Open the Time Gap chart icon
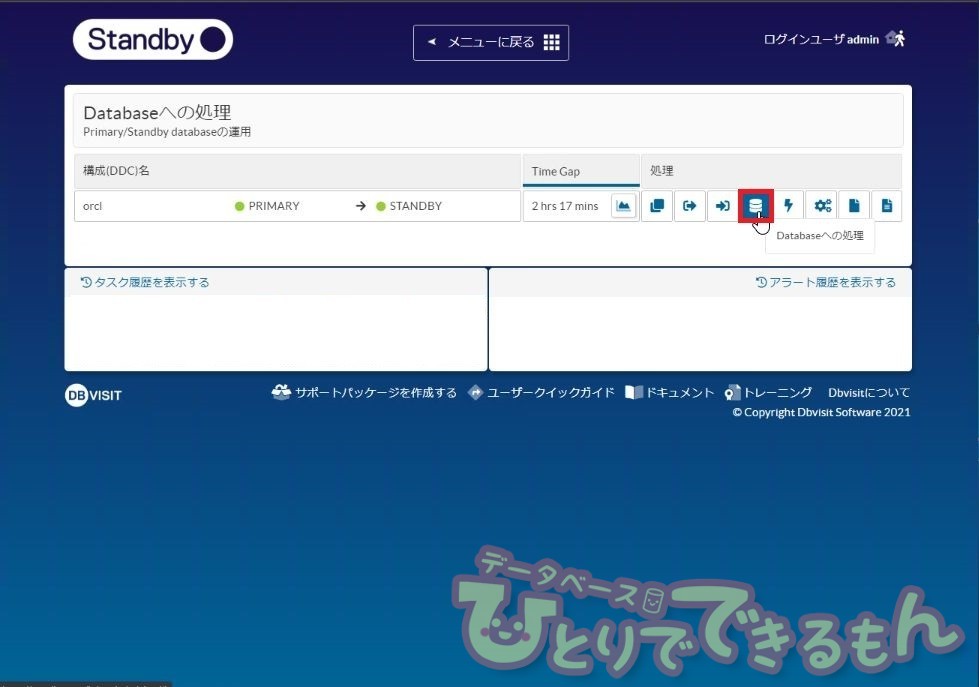 click(623, 206)
